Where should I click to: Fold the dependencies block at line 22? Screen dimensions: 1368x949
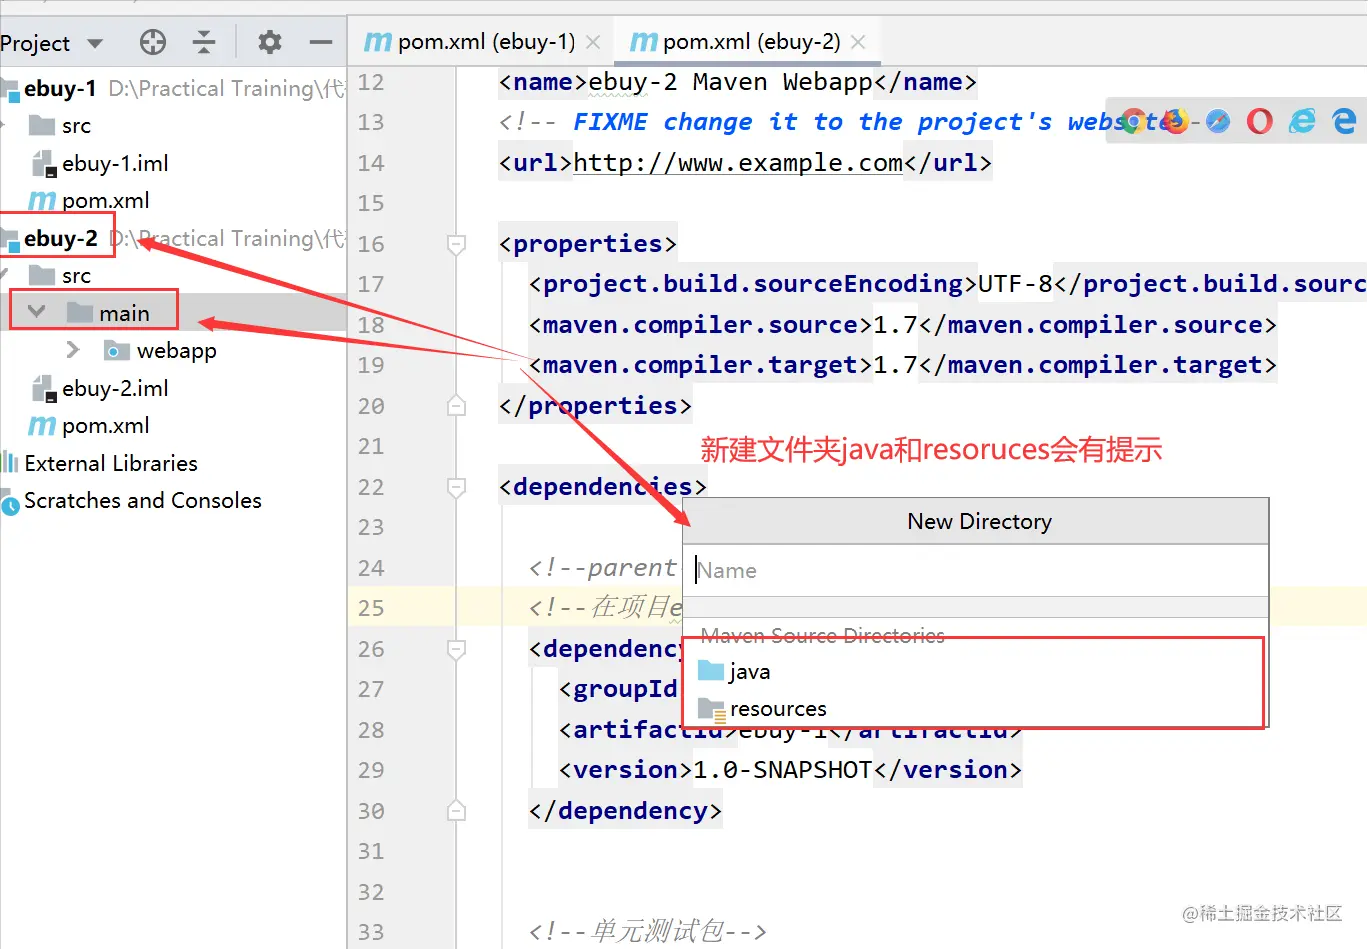point(456,487)
